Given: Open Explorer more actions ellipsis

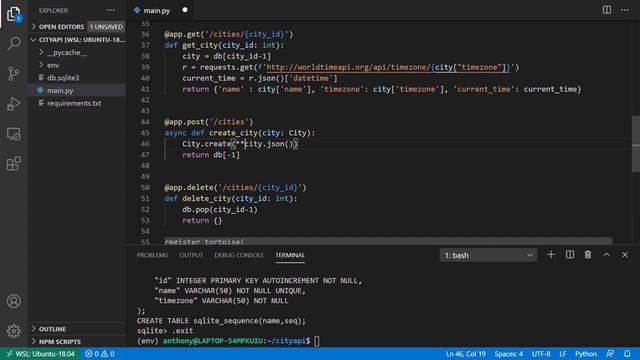Looking at the screenshot, I should click(111, 10).
